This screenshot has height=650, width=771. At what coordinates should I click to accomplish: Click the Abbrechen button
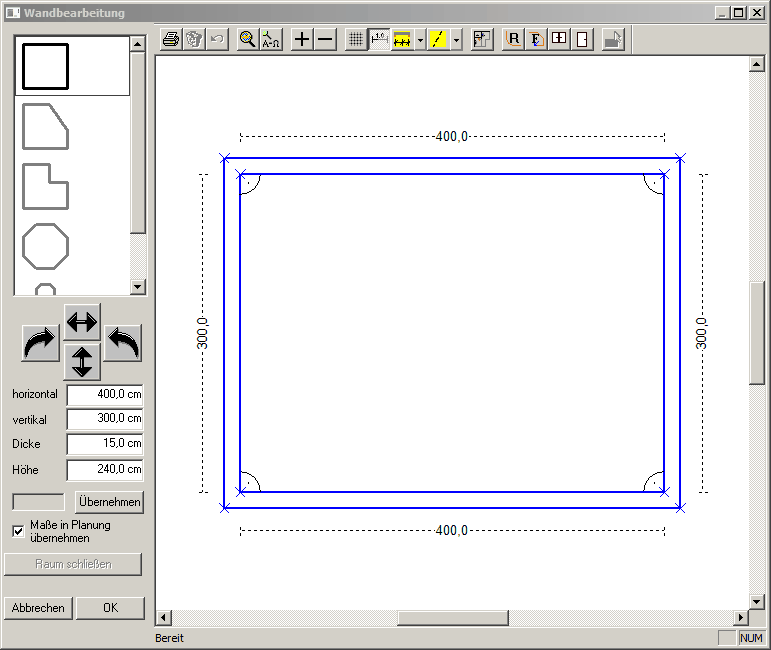[38, 608]
